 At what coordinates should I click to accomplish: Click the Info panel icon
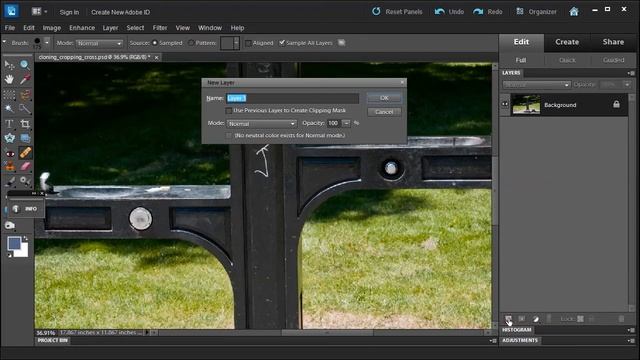(16, 209)
